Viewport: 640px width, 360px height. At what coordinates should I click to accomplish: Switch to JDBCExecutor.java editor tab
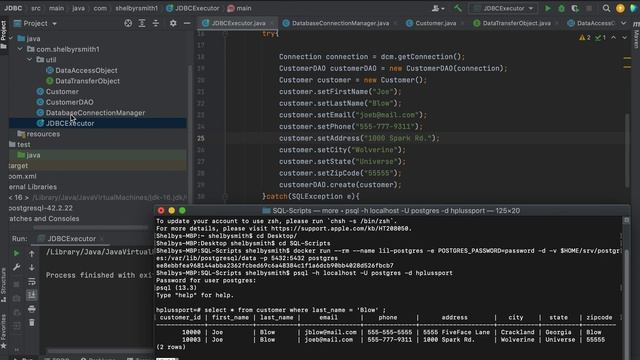coord(238,23)
